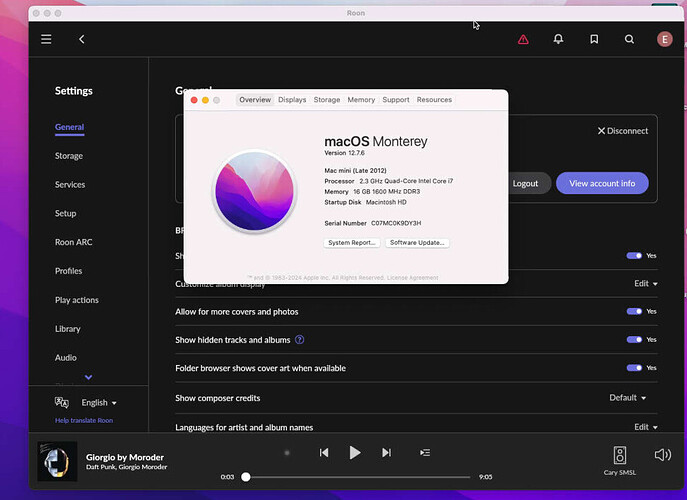Click Disconnect in Roon settings
This screenshot has height=500, width=687.
click(623, 131)
